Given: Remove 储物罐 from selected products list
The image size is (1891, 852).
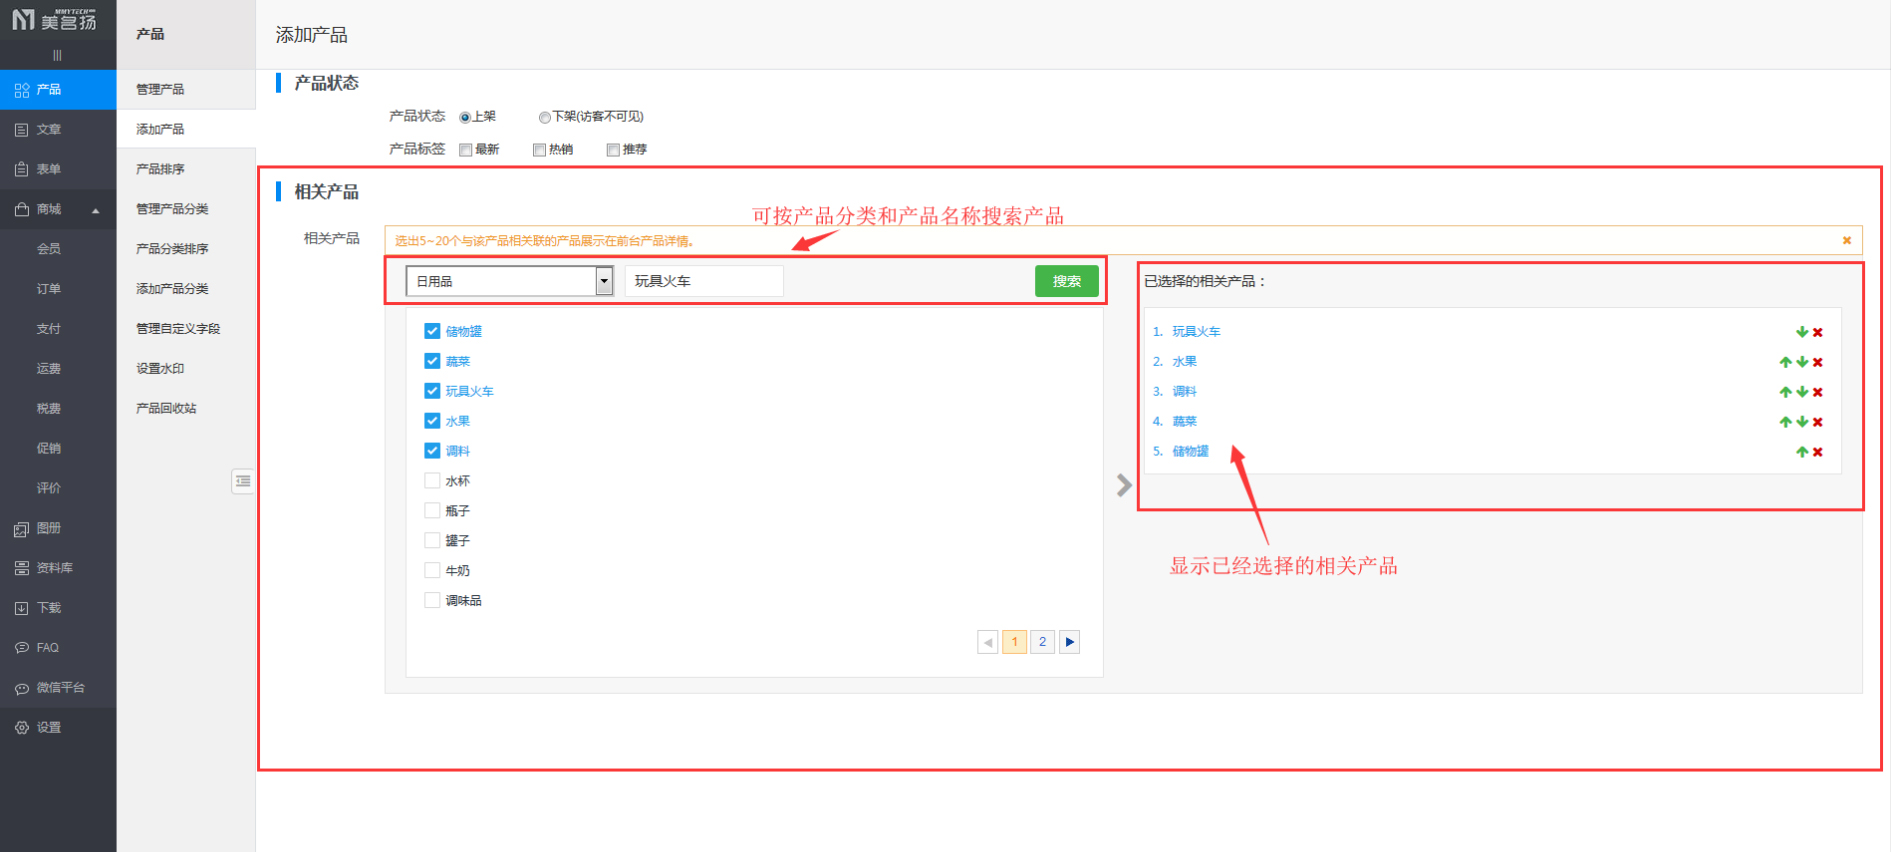Looking at the screenshot, I should (x=1818, y=452).
